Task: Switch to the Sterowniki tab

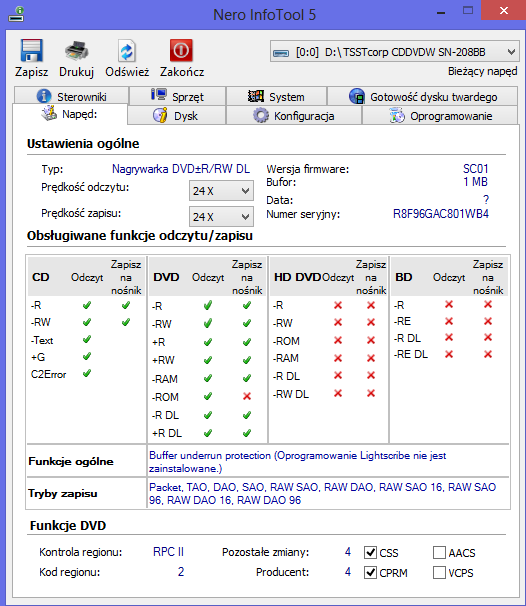Action: 71,96
